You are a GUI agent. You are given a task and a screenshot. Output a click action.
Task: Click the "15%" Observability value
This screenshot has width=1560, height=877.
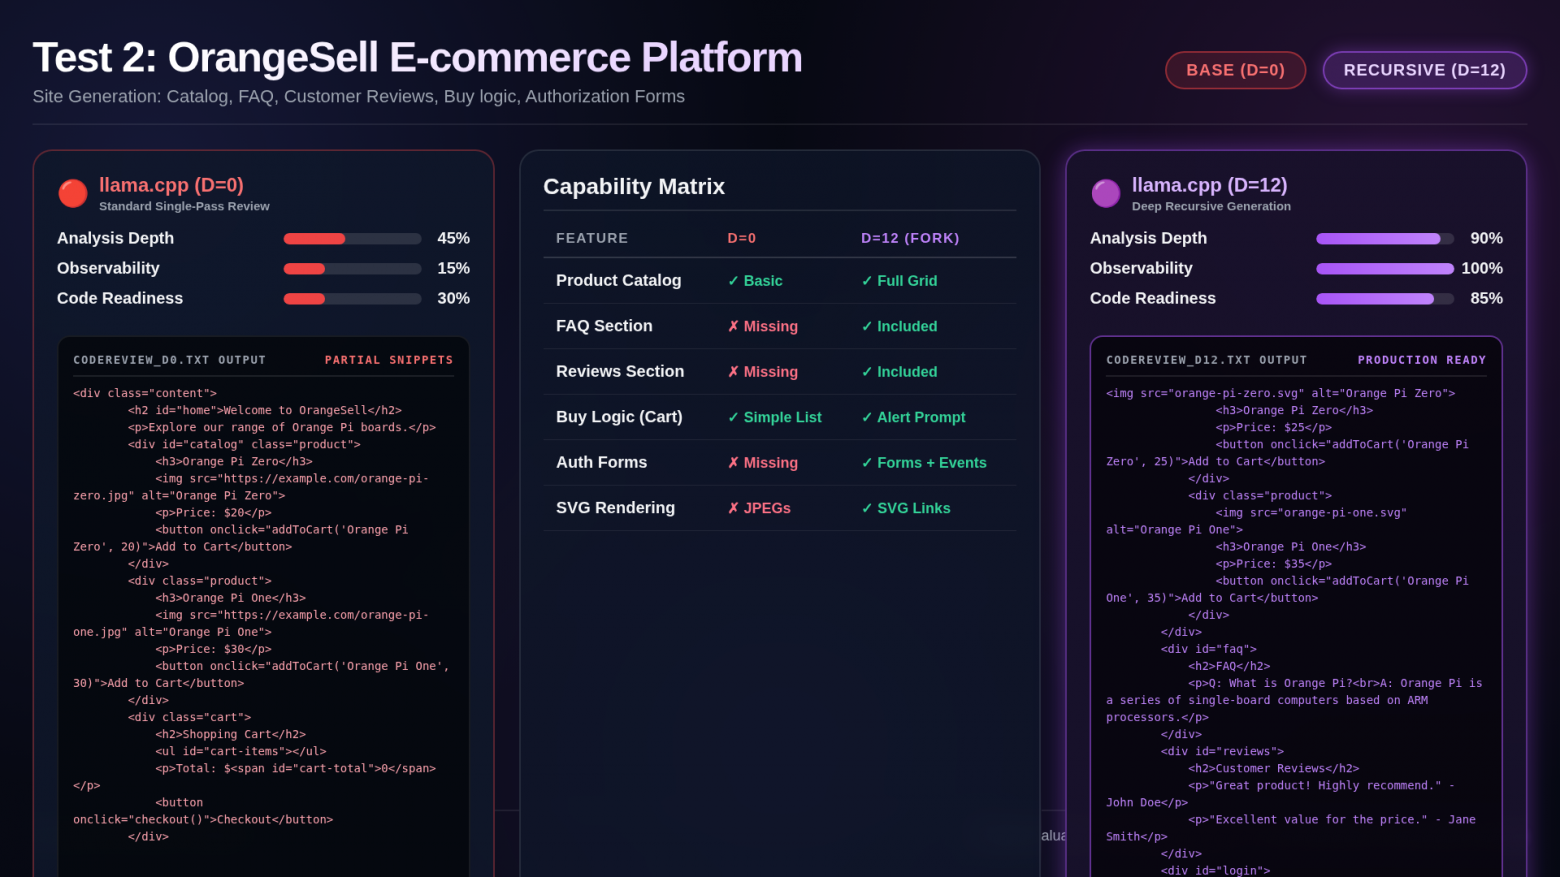point(454,269)
